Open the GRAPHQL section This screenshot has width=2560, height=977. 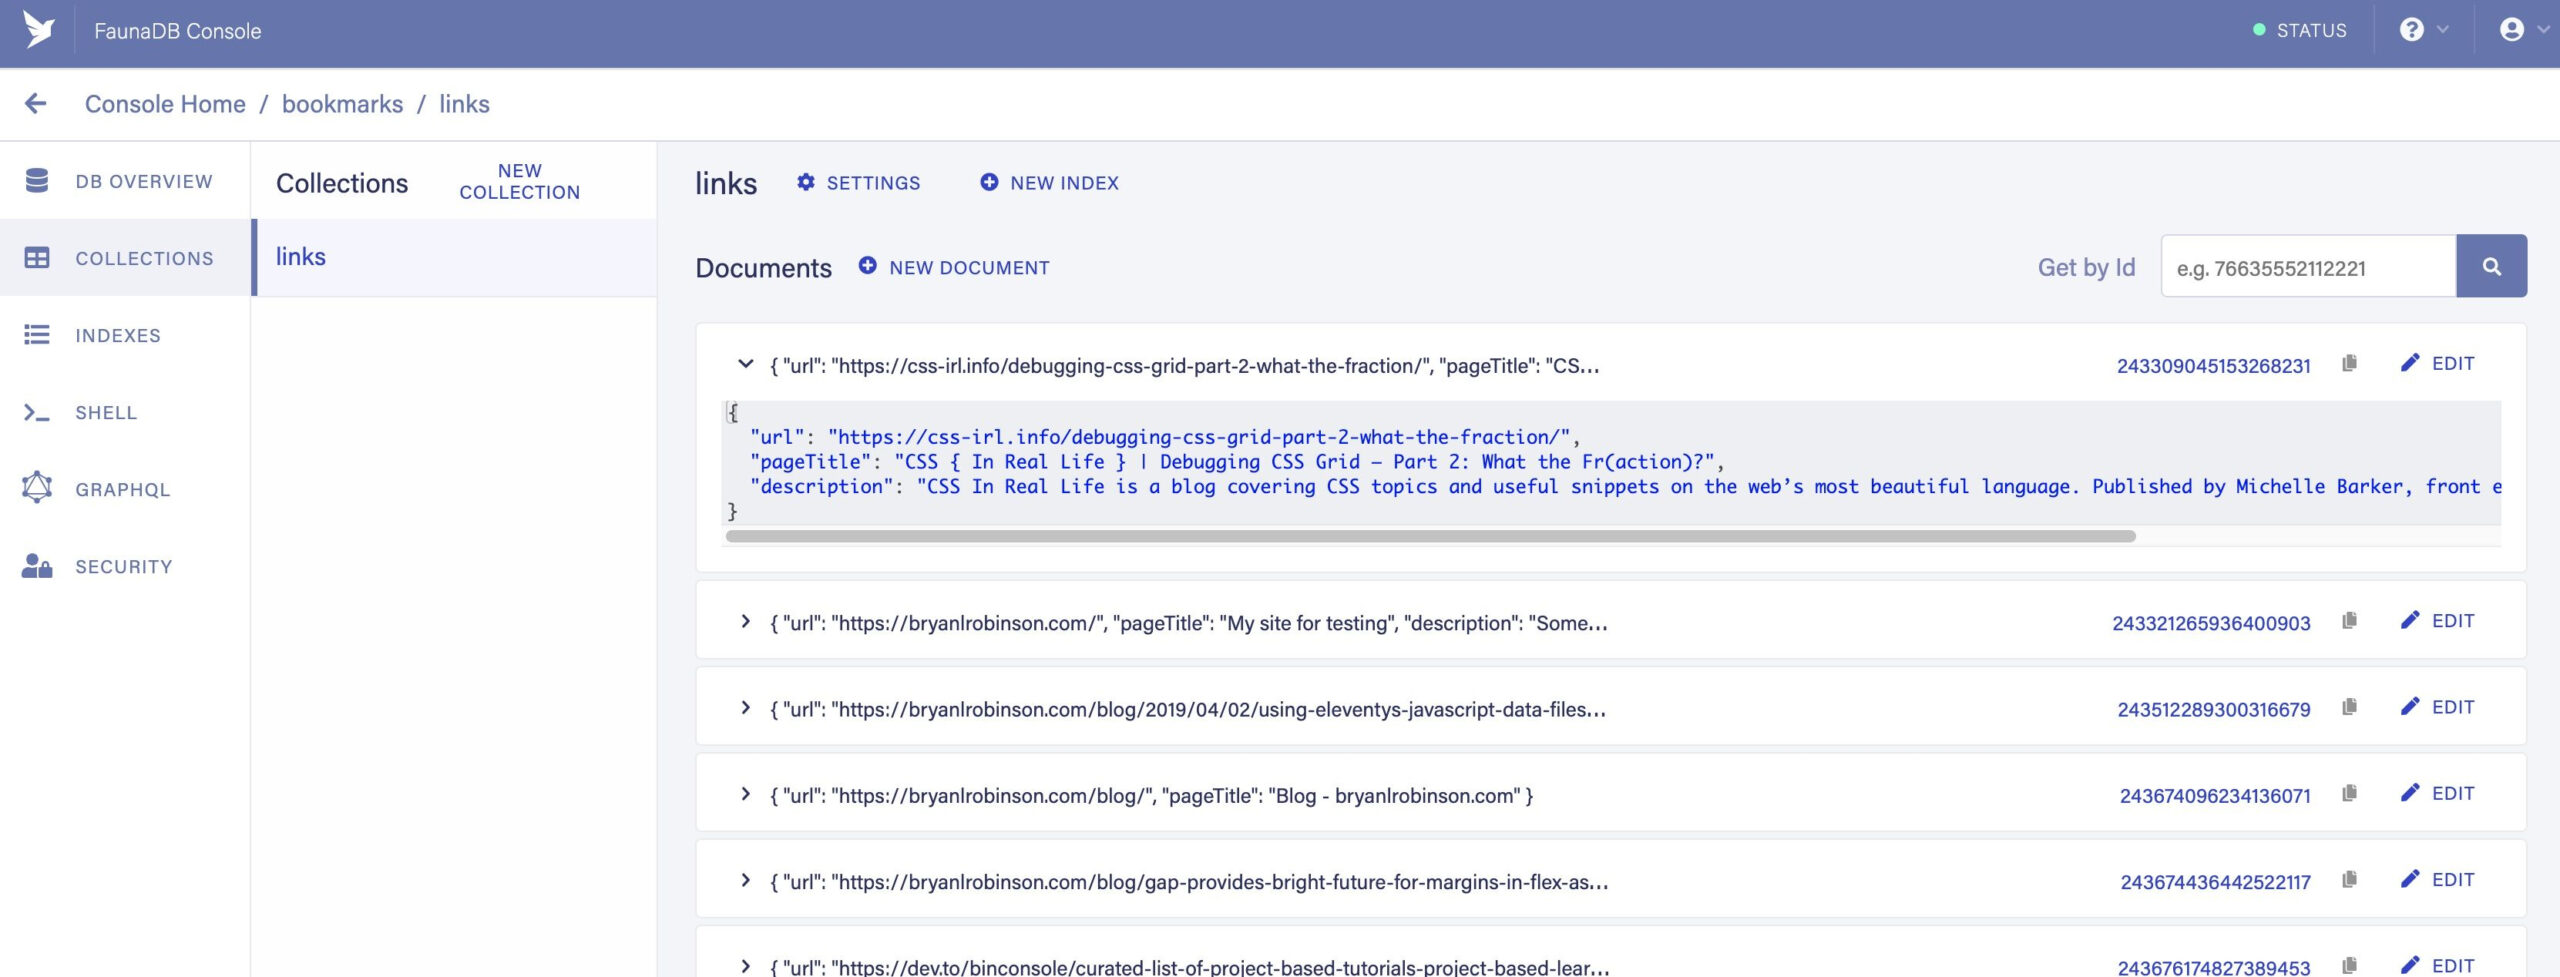click(x=125, y=489)
